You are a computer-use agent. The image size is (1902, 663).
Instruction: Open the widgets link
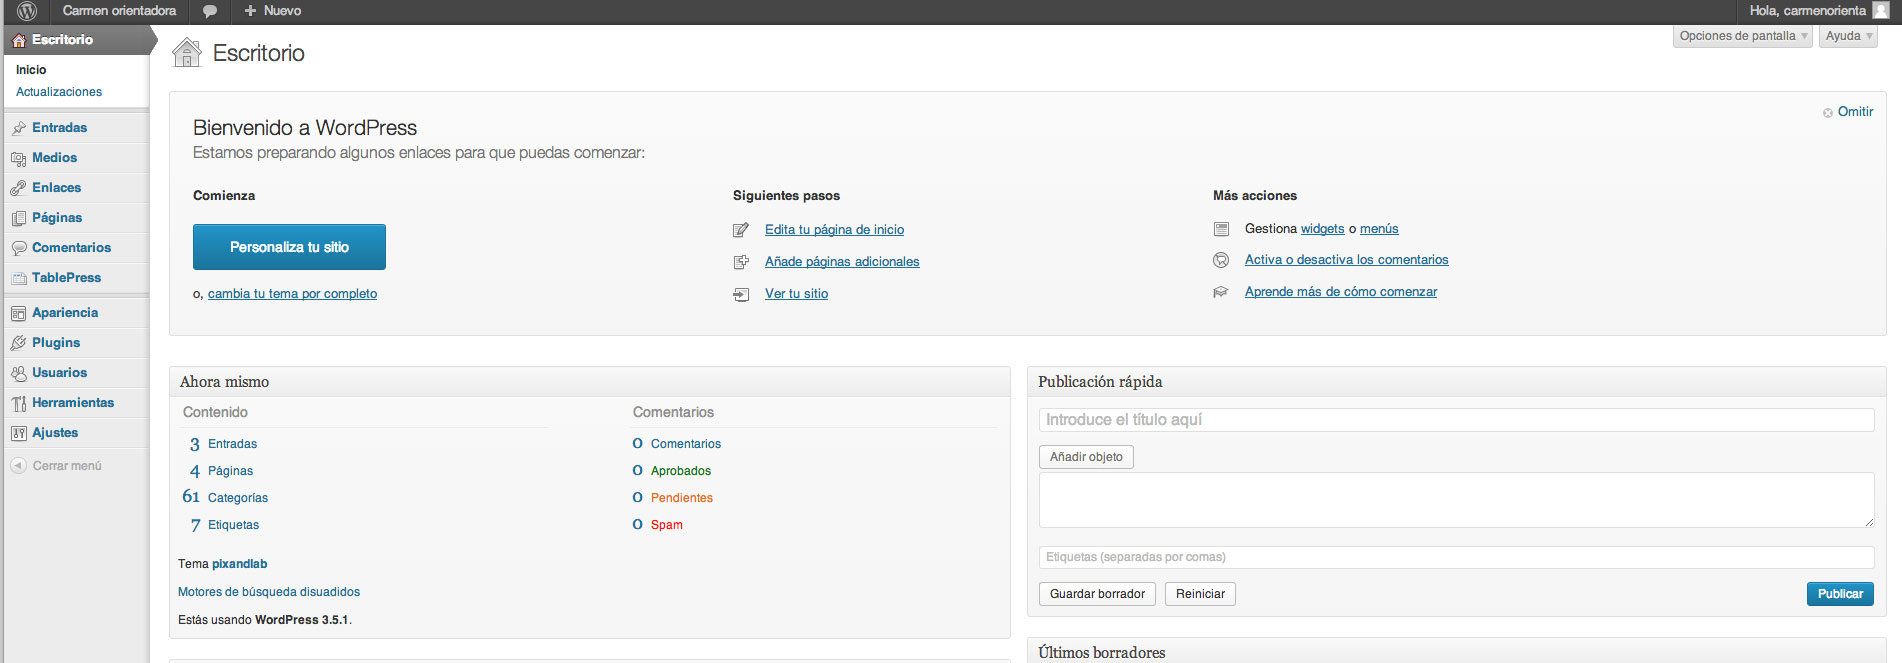1322,229
